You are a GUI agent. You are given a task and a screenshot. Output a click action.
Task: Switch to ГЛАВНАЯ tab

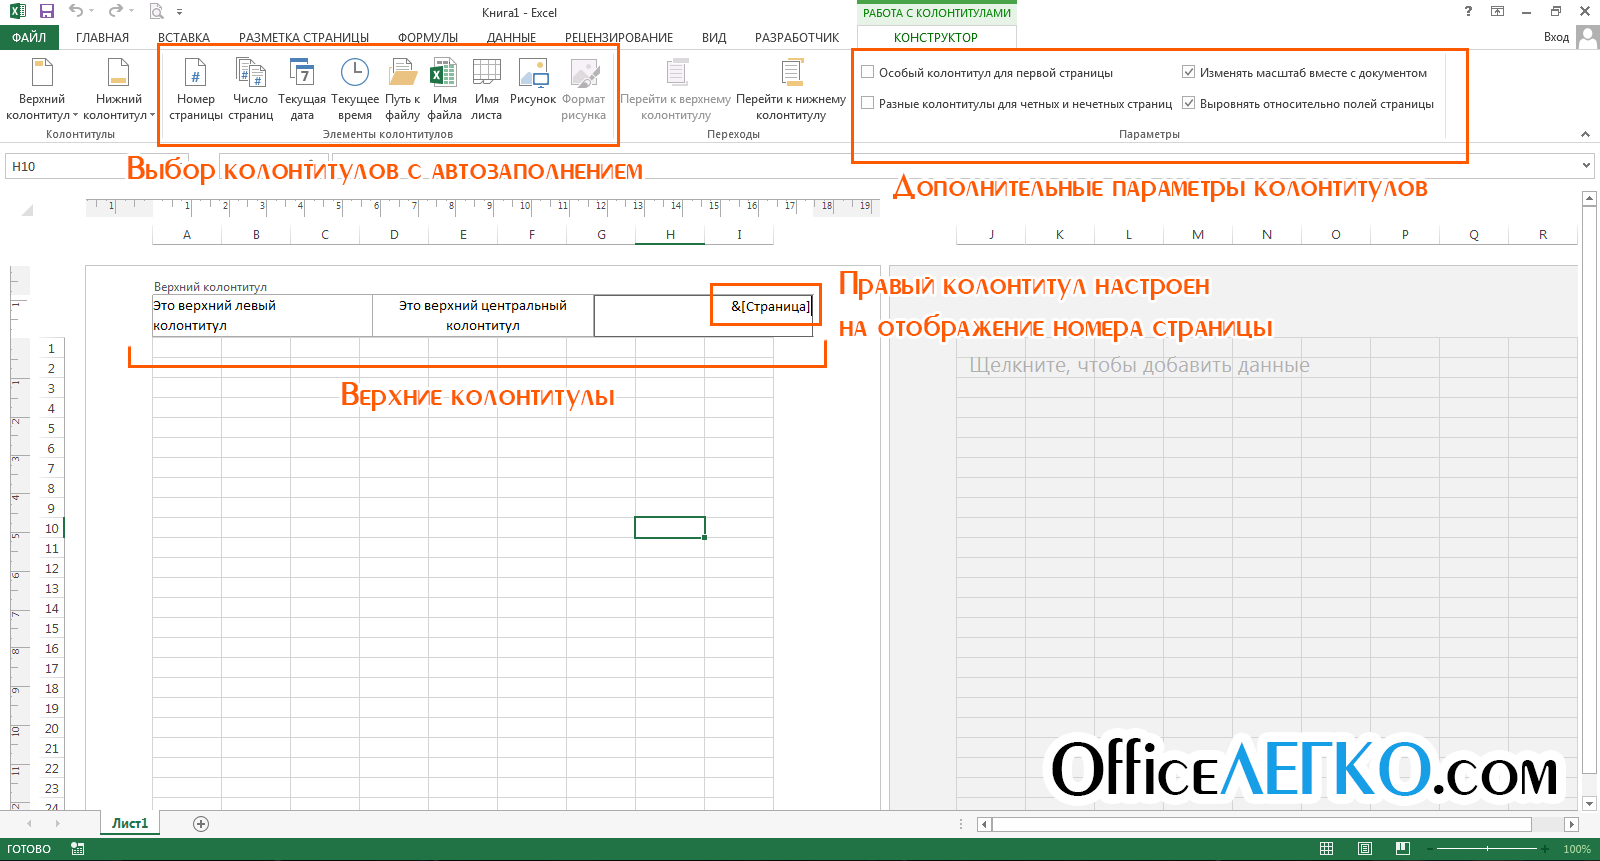click(x=102, y=37)
